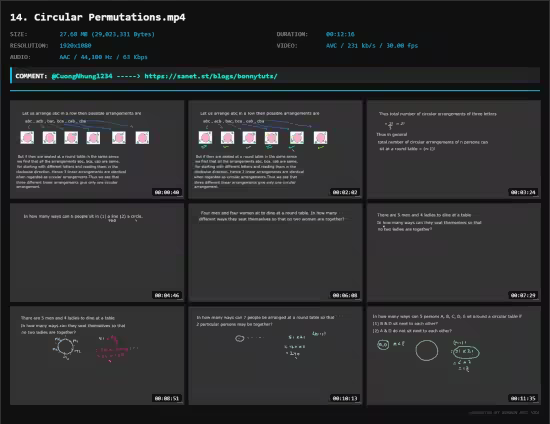The width and height of the screenshot is (550, 424).
Task: Open thumbnail timestamped 00:08:51
Action: 97,356
